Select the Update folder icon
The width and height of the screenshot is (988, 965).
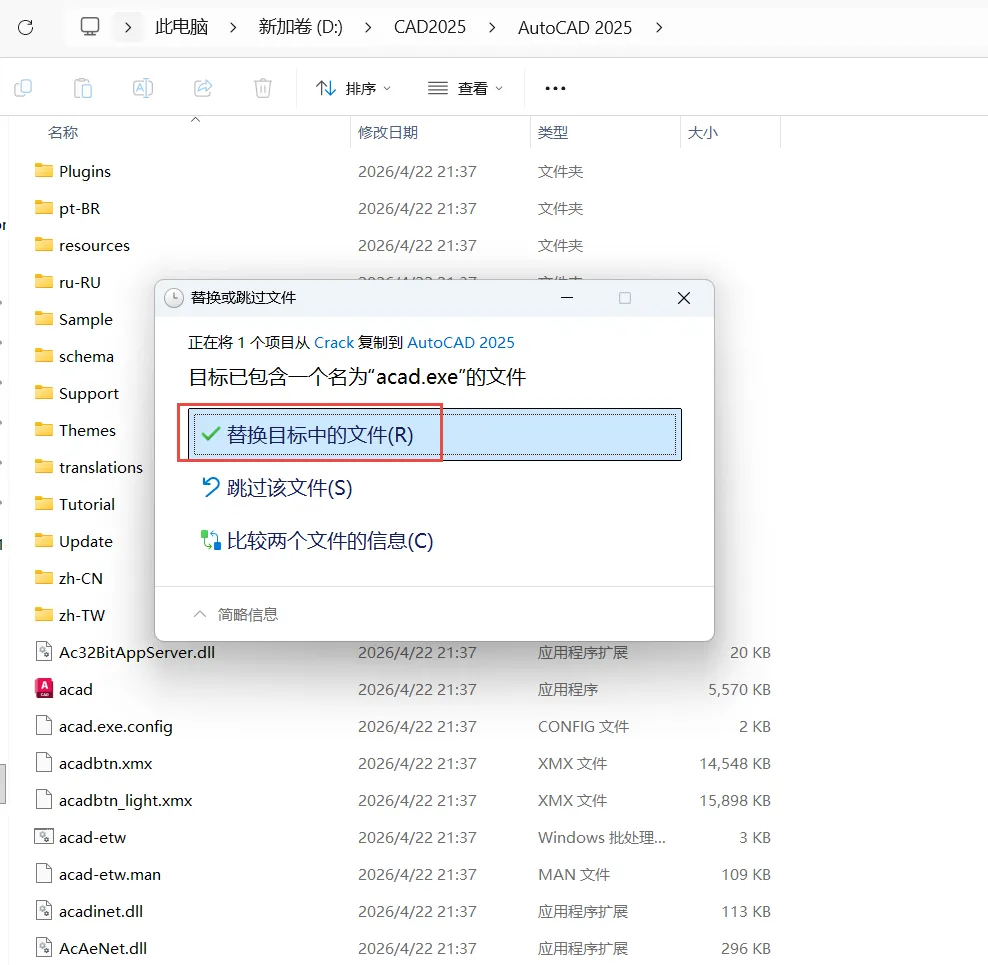[43, 541]
